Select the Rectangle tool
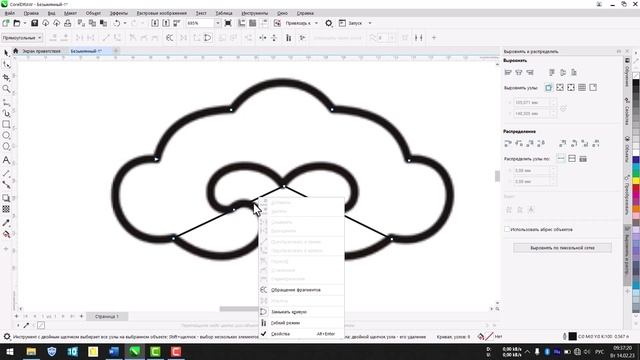Viewport: 640px width, 360px height. coord(6,124)
